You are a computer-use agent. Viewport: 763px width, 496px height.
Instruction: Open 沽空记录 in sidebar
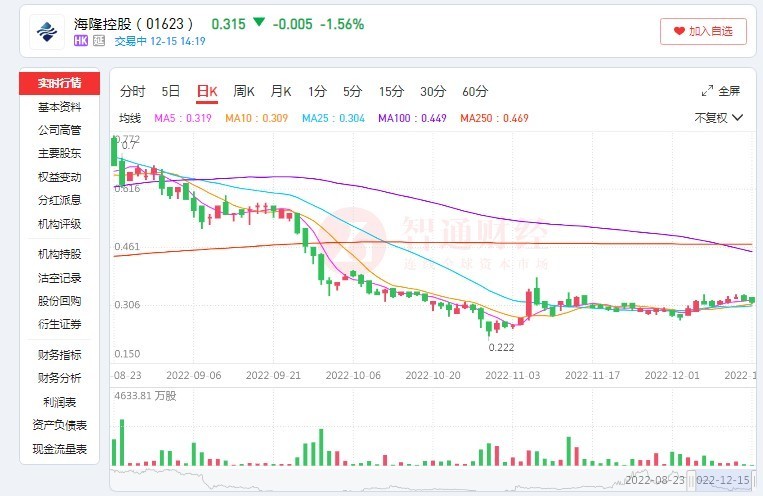59,278
